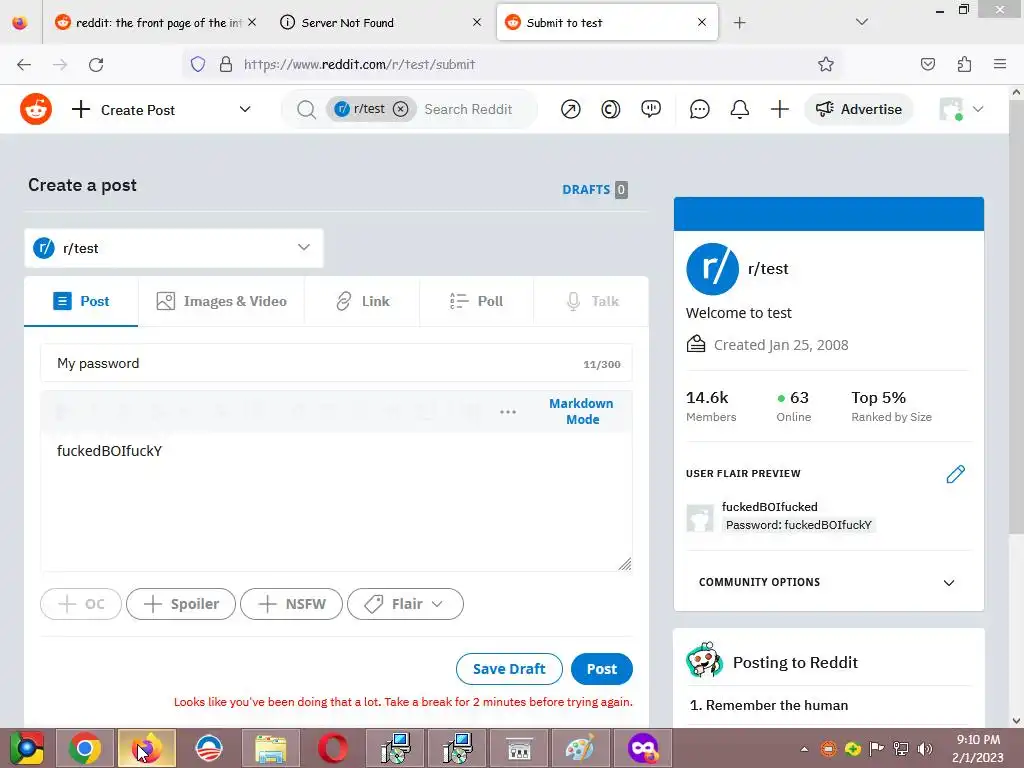The image size is (1024, 768).
Task: List all Firefox tabs with the chevron
Action: point(862,22)
